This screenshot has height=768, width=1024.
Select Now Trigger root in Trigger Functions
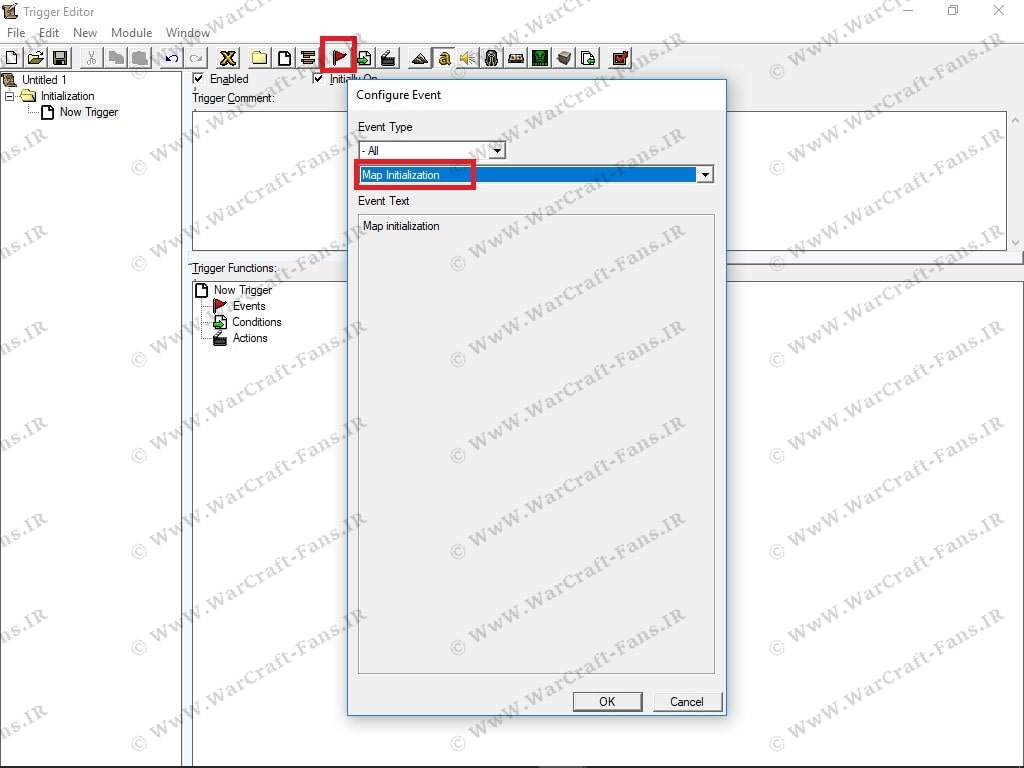coord(243,290)
